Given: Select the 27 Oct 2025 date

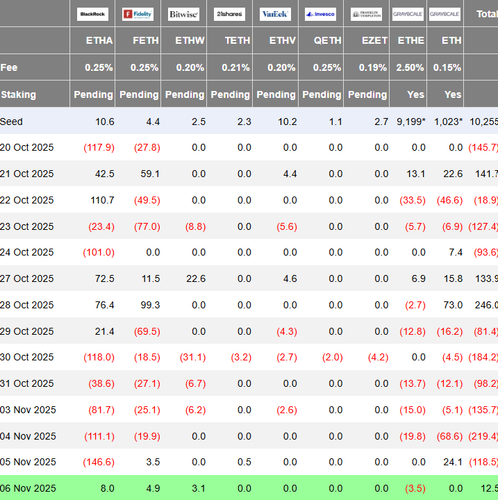Looking at the screenshot, I should [27, 279].
